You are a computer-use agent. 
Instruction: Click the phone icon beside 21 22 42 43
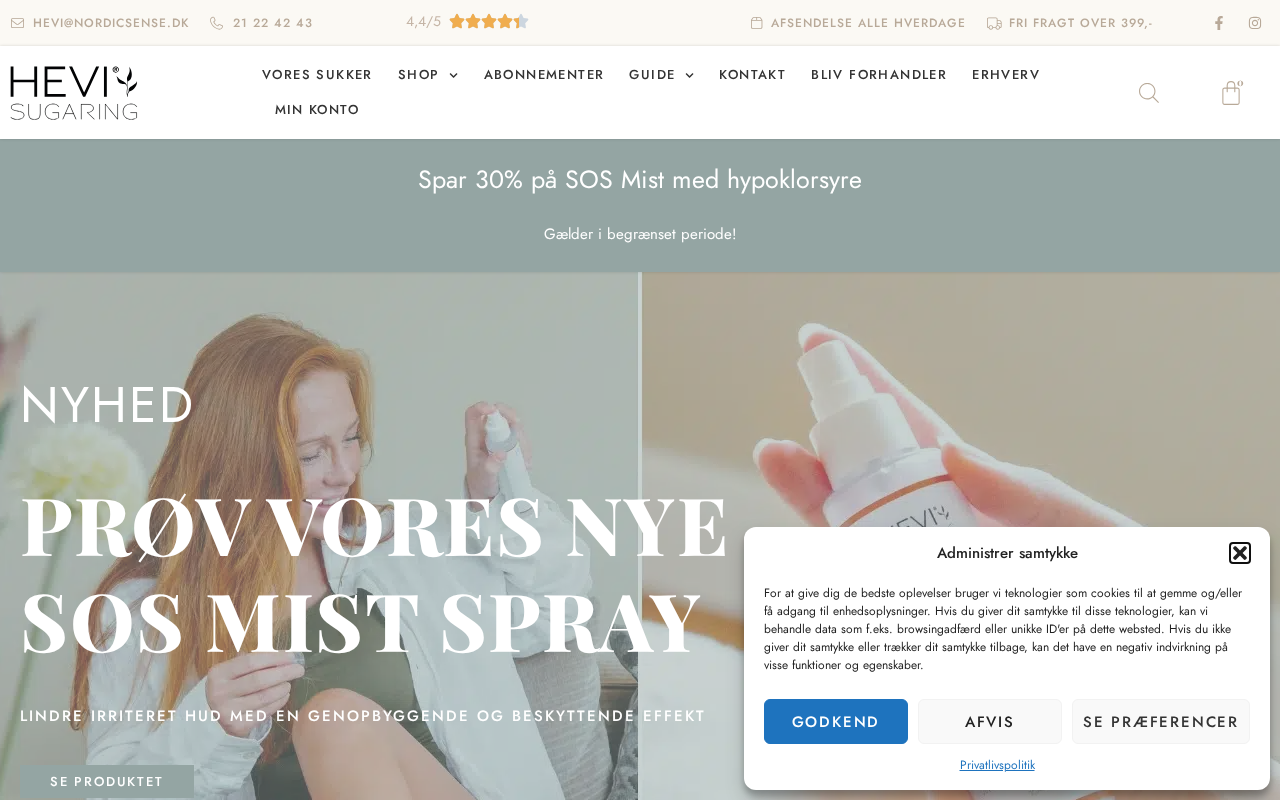click(216, 23)
